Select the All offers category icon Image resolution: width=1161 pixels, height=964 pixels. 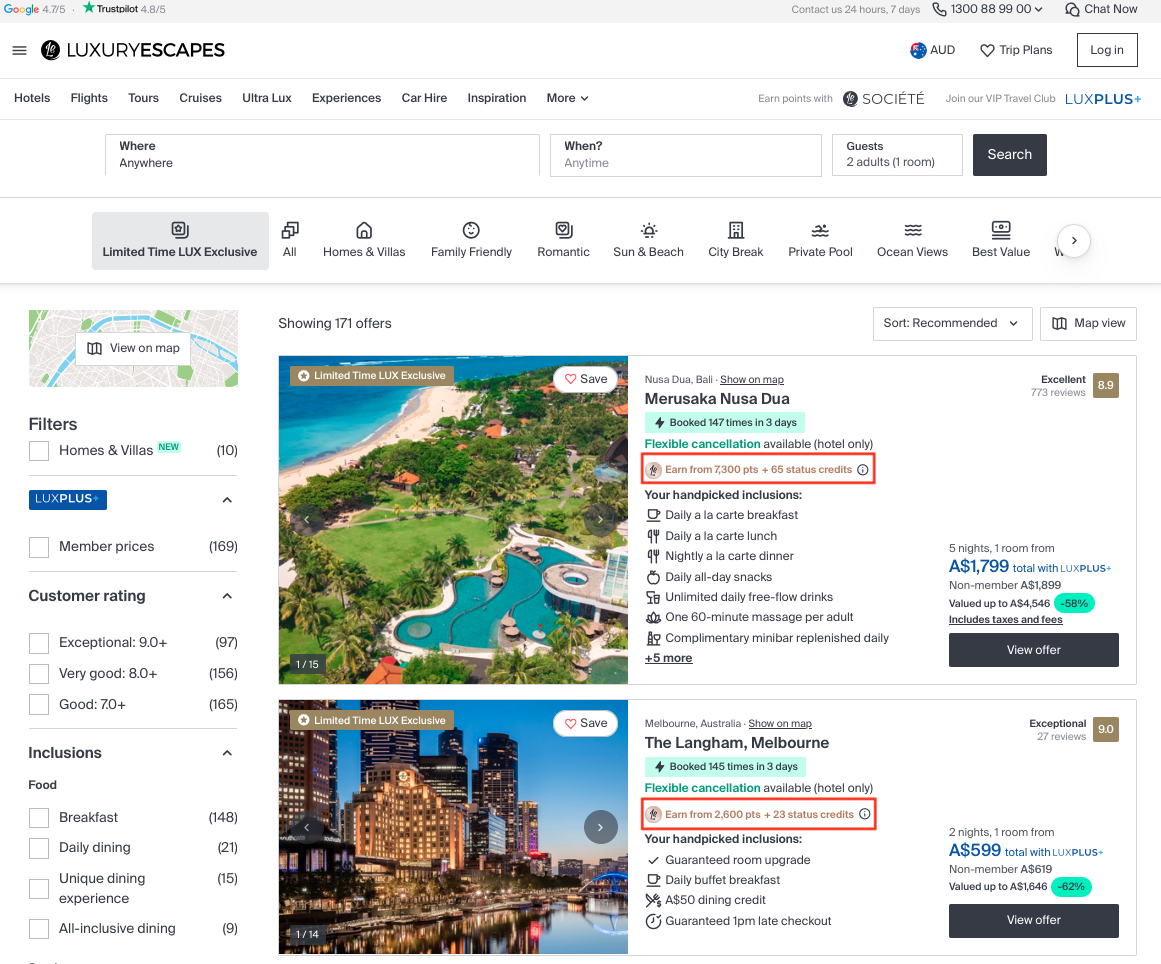pyautogui.click(x=290, y=230)
